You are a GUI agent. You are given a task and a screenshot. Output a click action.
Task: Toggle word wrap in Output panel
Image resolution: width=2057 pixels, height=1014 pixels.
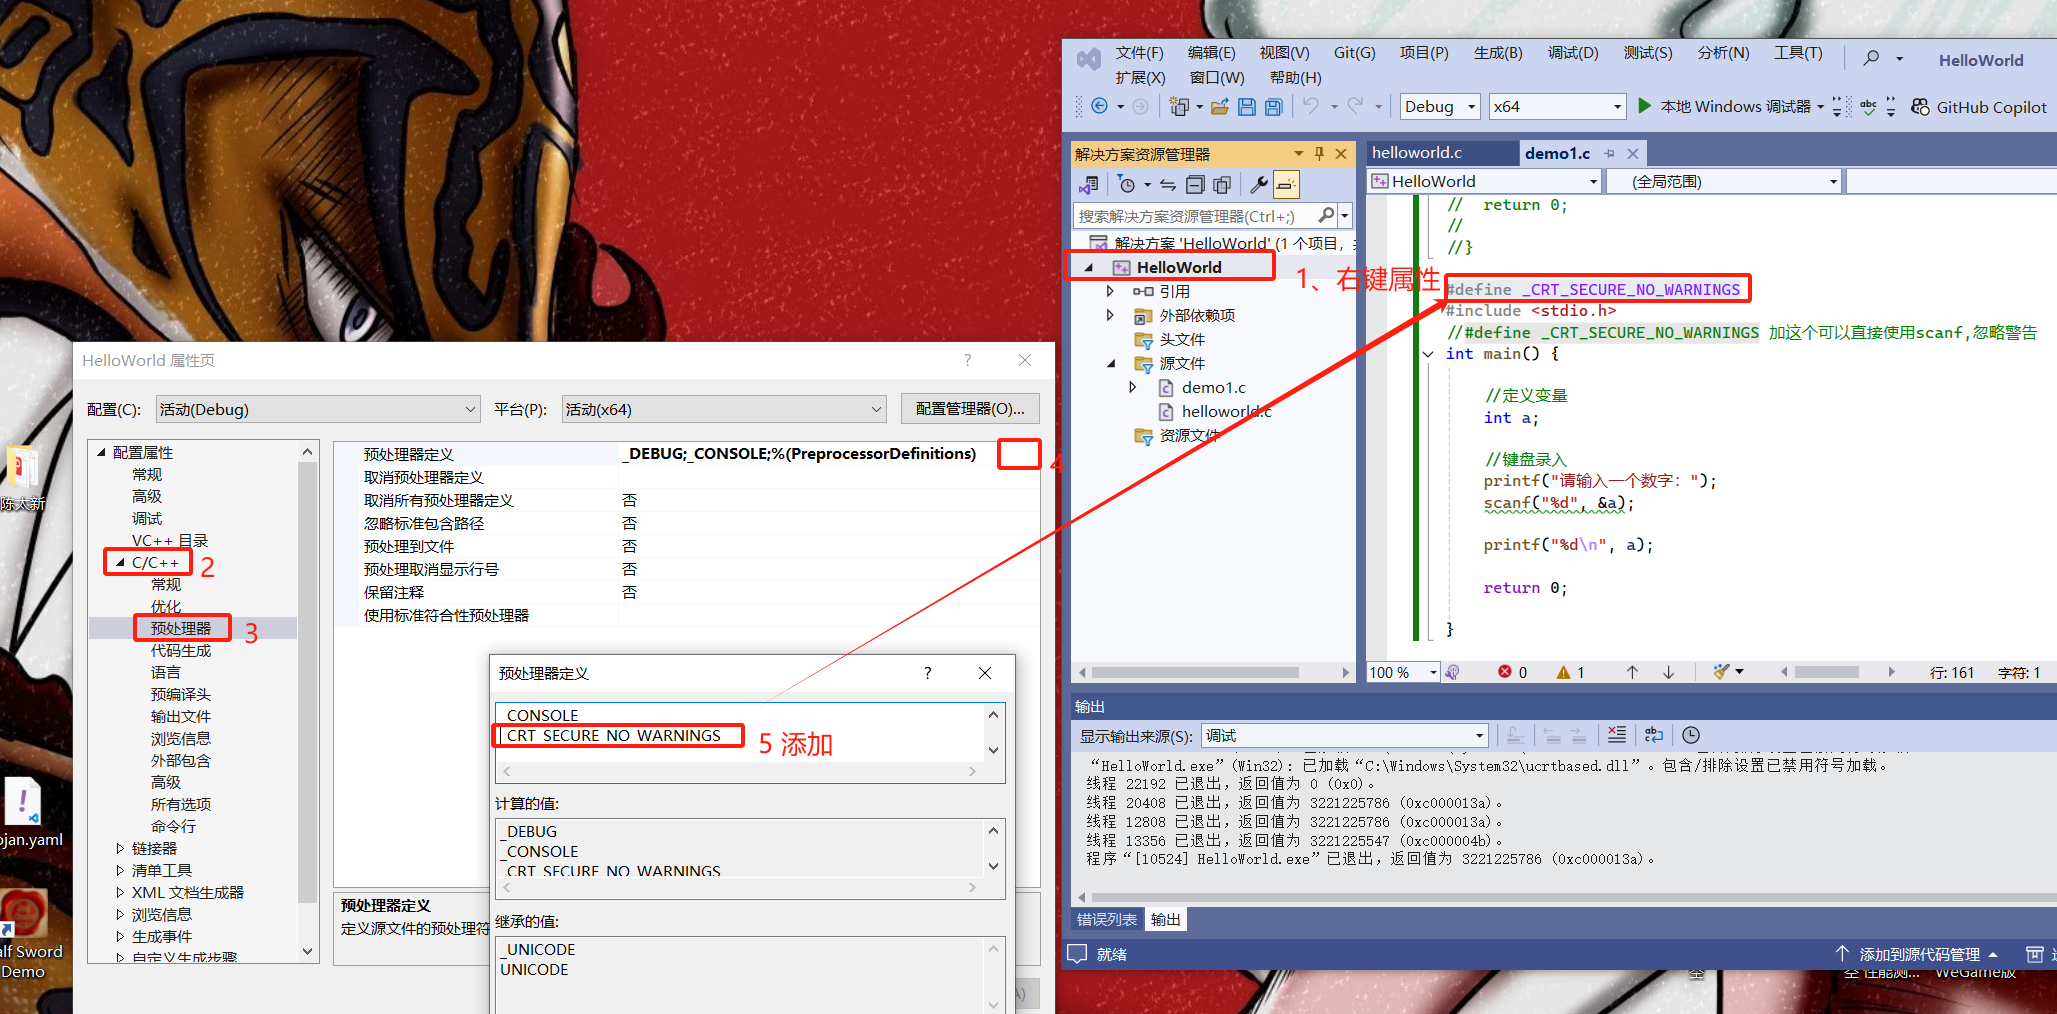pyautogui.click(x=1654, y=735)
